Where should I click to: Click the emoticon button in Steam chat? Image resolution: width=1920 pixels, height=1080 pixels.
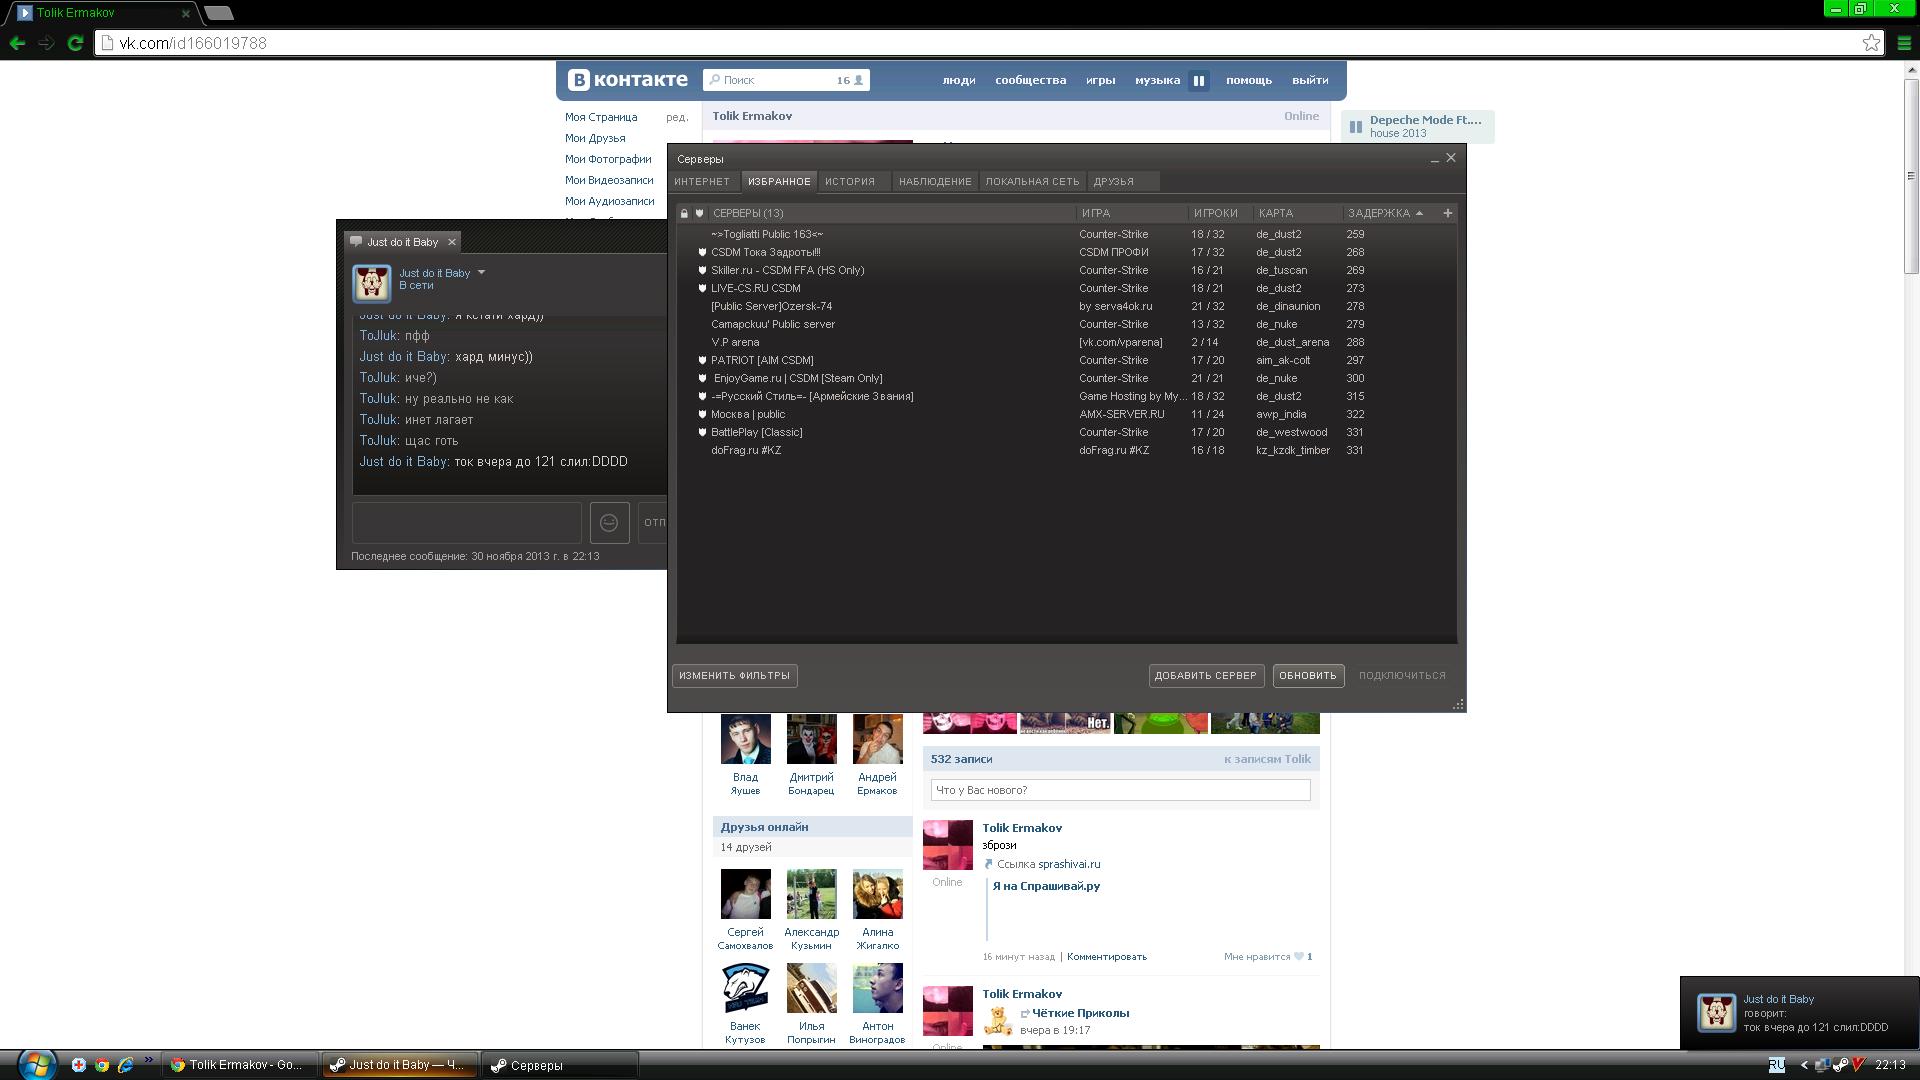(x=609, y=523)
